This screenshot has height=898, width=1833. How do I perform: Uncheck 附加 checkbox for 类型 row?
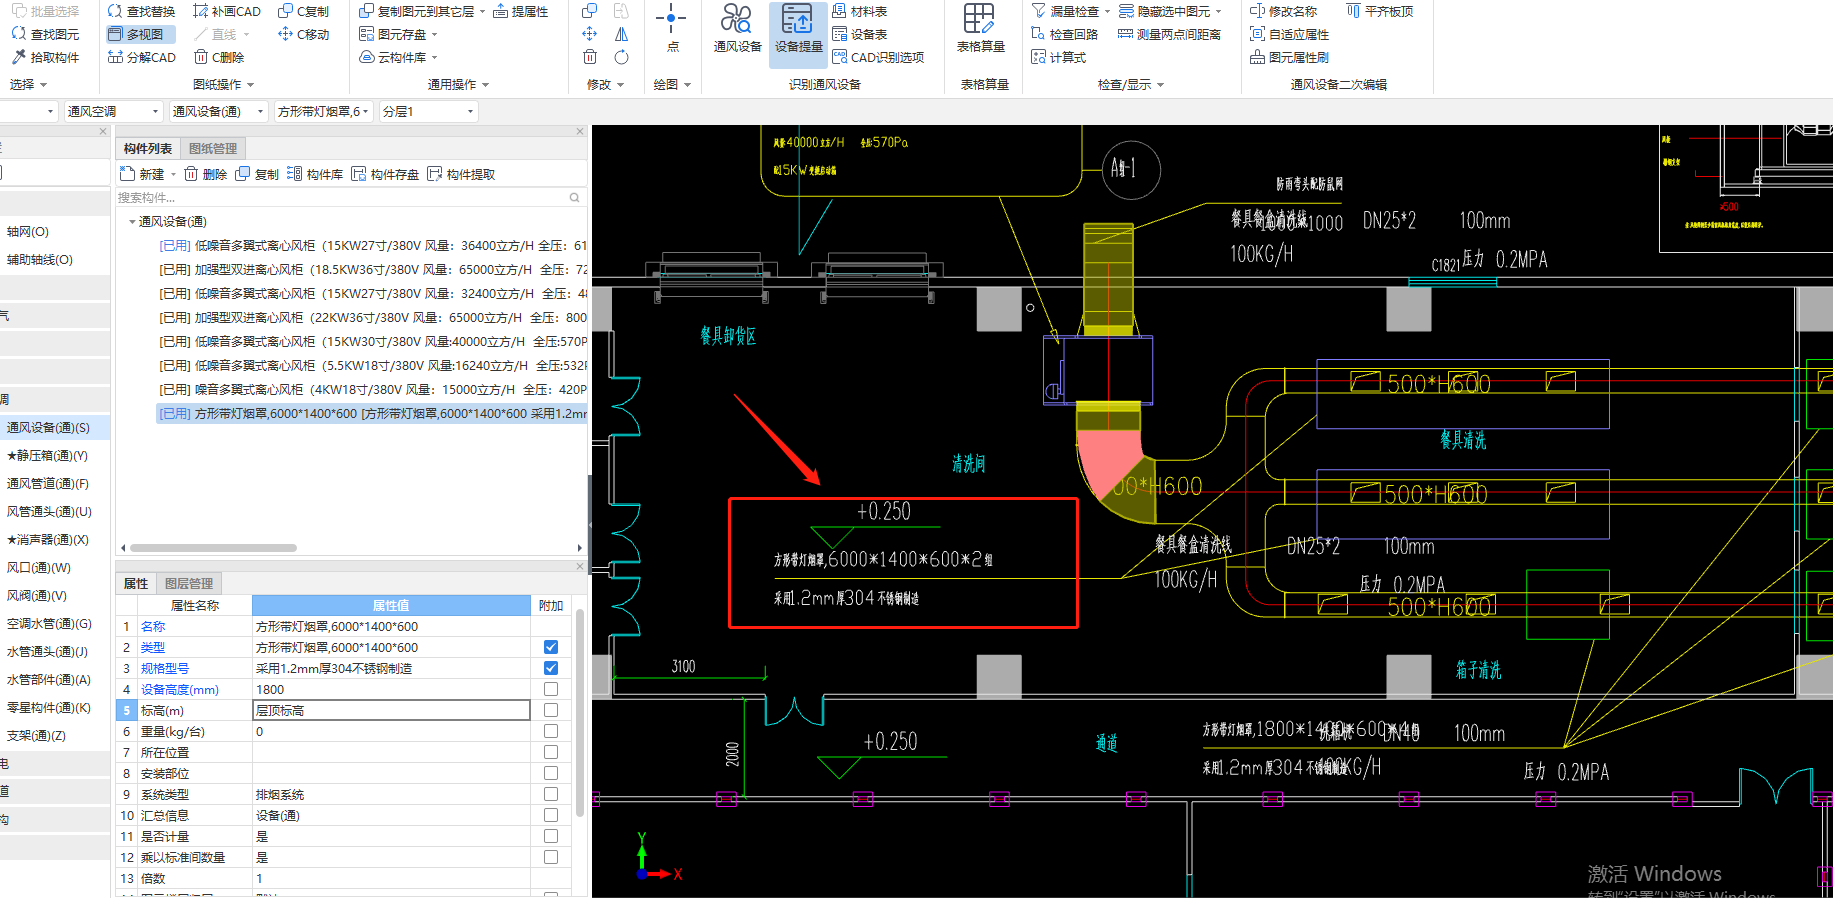pos(551,647)
